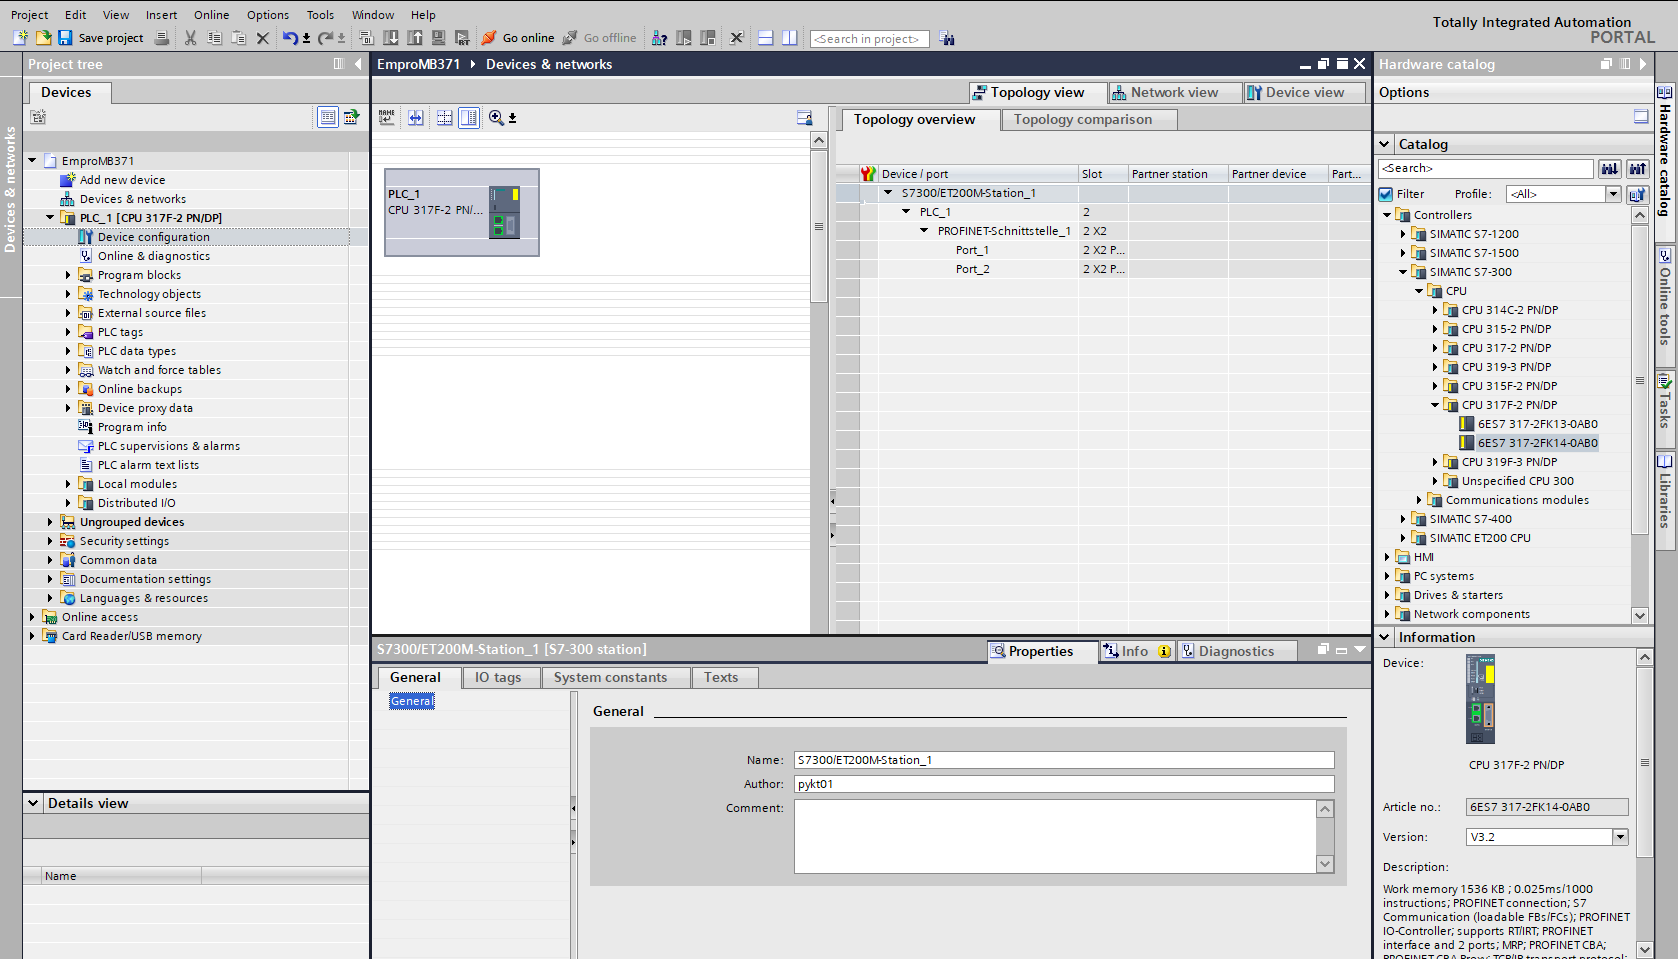Collapse the Details view section

tap(33, 803)
